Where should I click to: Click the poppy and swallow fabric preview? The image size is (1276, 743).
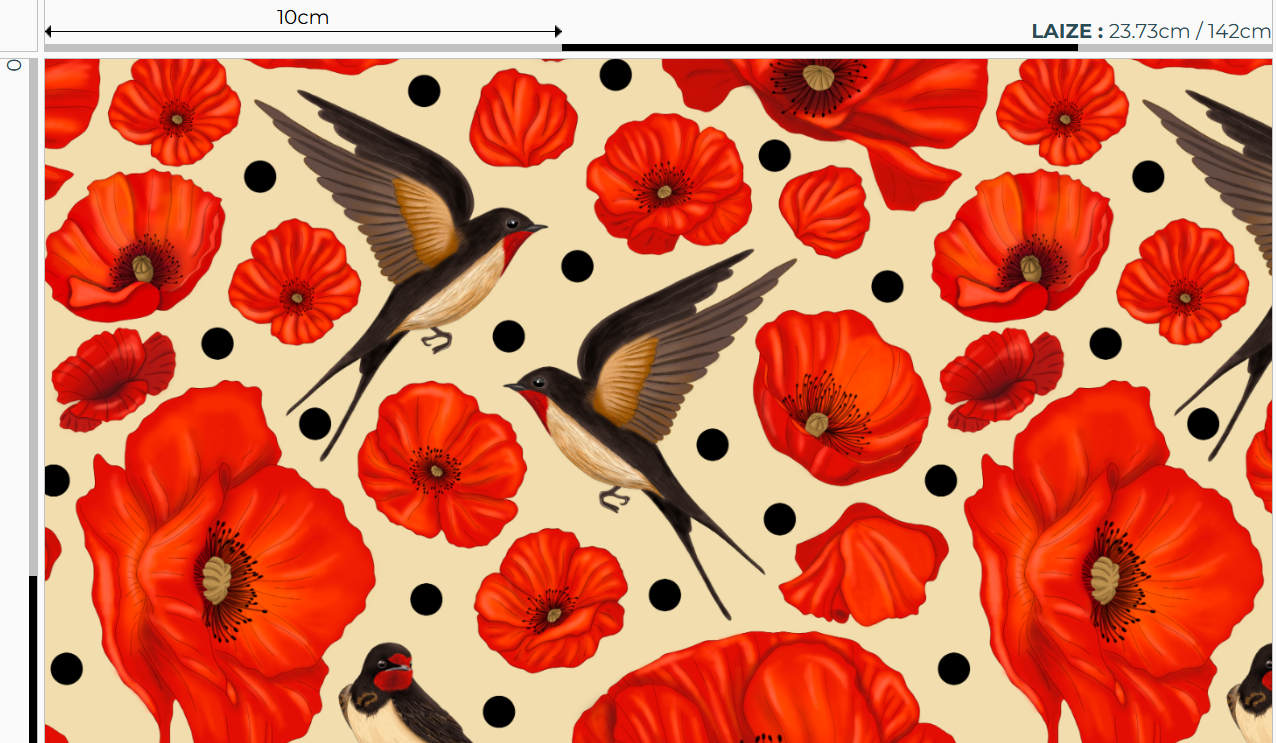[x=658, y=400]
